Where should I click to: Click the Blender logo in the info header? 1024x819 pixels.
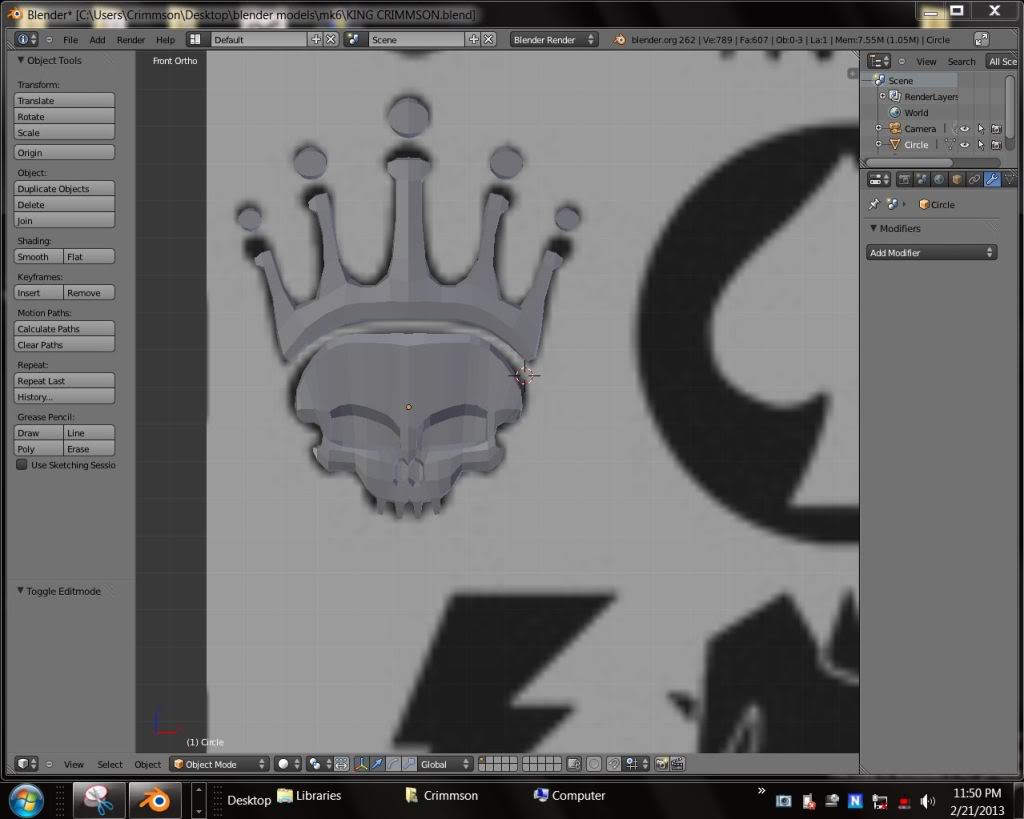click(x=619, y=40)
